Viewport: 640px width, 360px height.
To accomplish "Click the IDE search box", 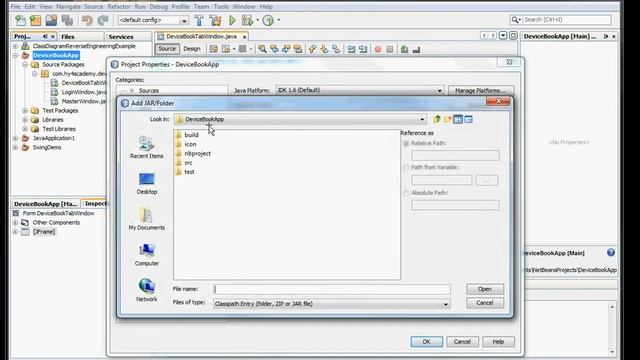I will pos(560,20).
